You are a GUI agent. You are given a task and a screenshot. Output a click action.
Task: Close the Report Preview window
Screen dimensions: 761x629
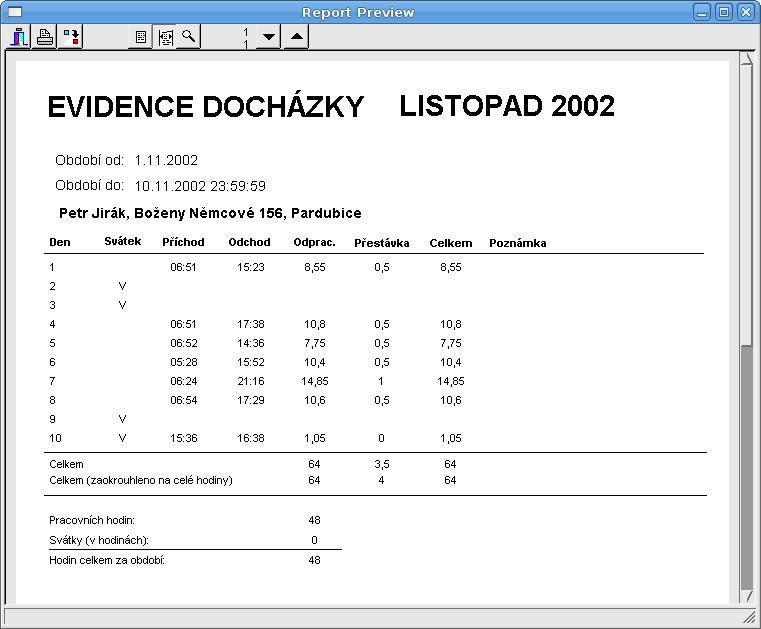(x=745, y=12)
